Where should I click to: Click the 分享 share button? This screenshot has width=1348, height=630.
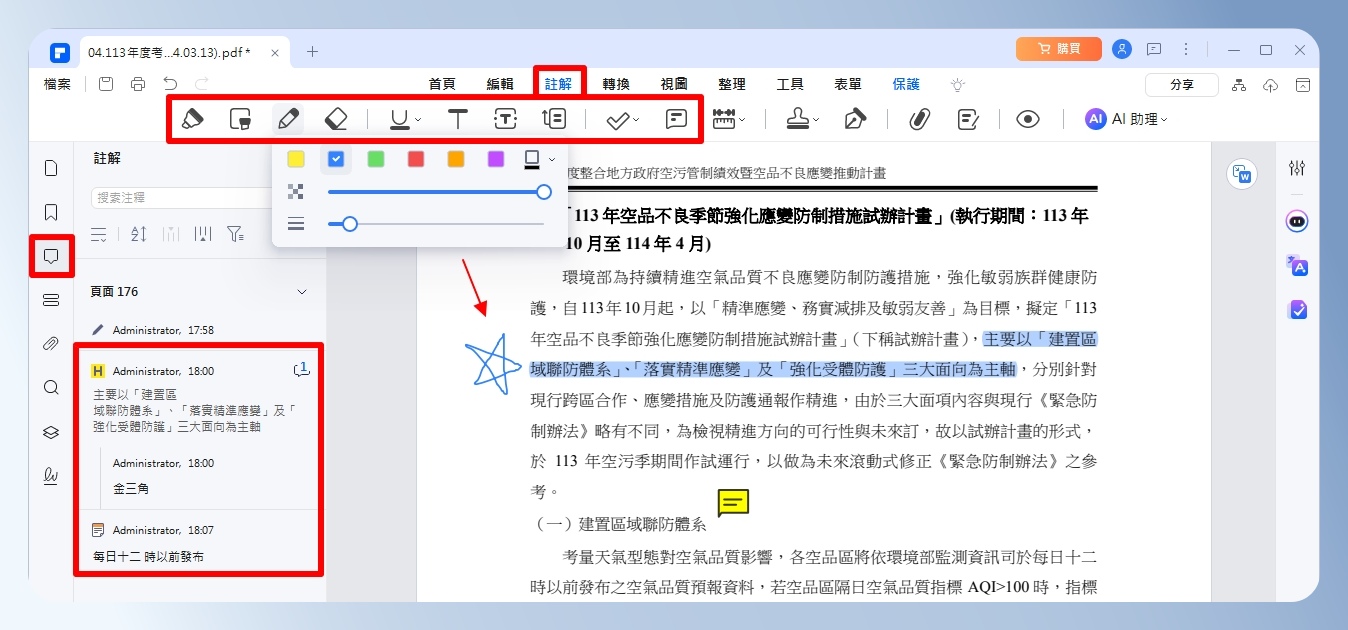1182,85
